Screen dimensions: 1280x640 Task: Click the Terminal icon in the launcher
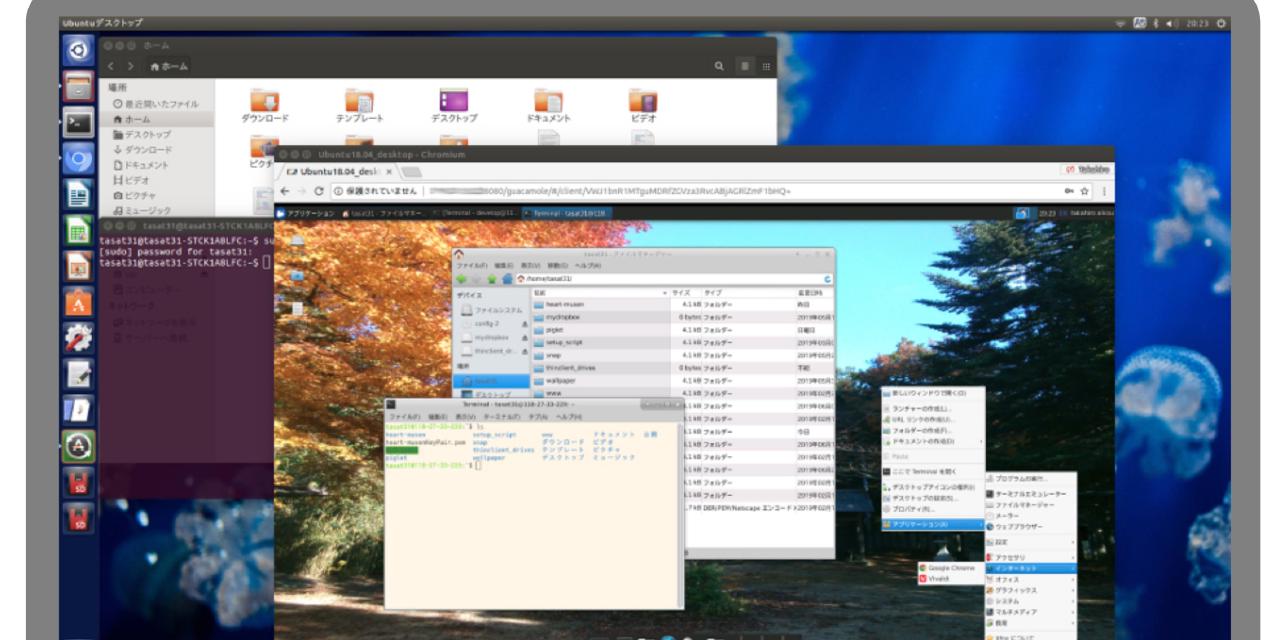click(x=79, y=123)
